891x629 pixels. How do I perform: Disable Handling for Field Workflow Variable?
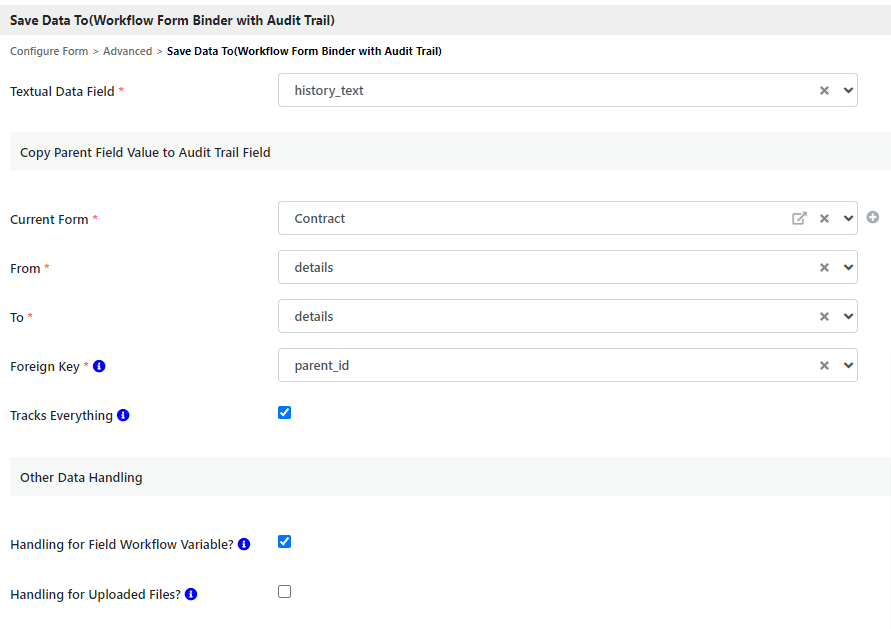click(x=284, y=542)
